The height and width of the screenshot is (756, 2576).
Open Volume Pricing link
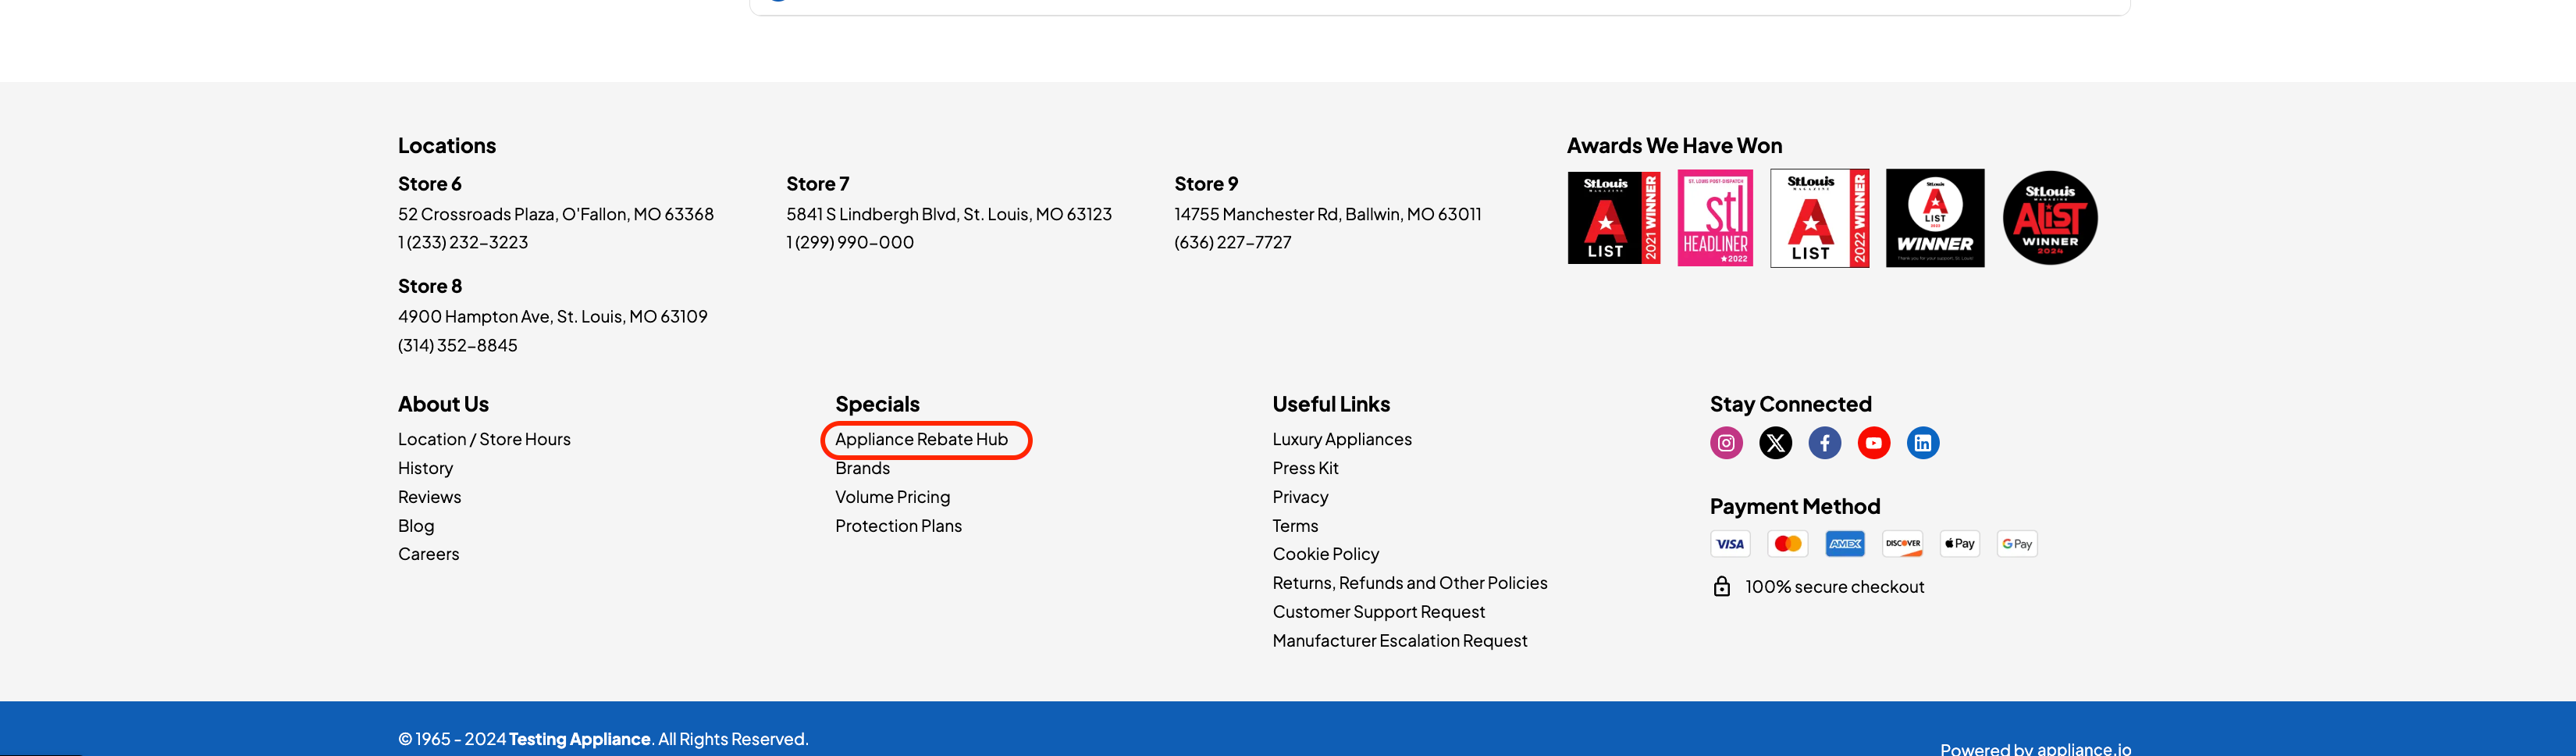[x=892, y=497]
